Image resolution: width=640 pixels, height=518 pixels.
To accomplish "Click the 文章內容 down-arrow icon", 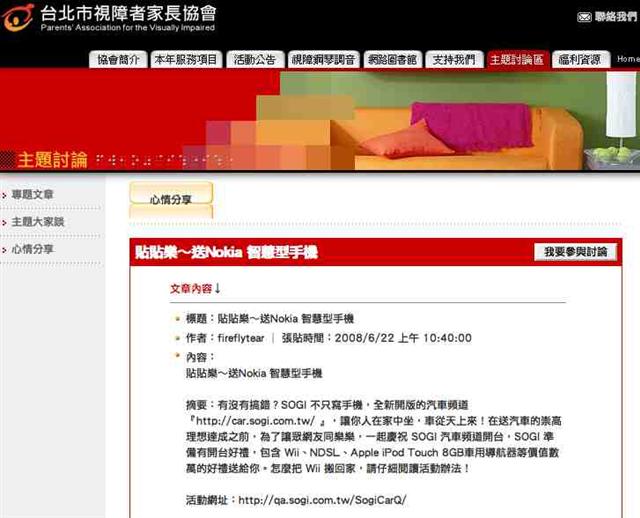I will coord(218,288).
